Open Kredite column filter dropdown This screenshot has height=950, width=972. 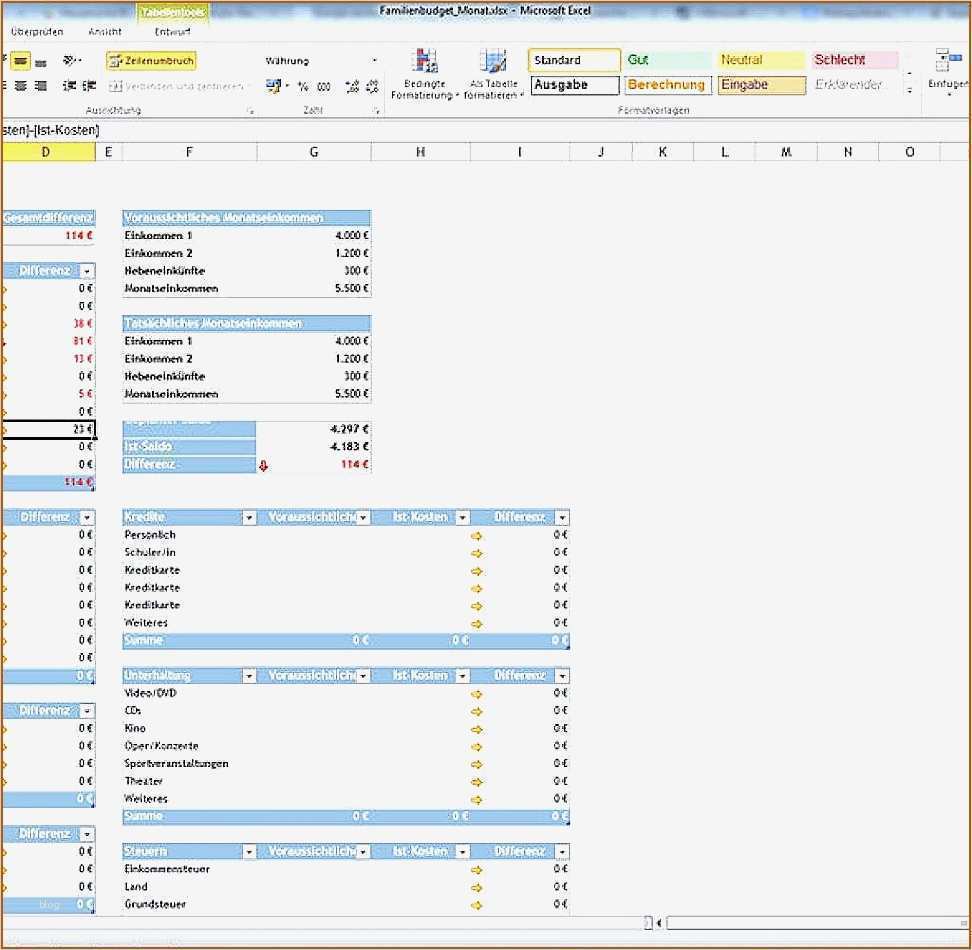point(249,517)
